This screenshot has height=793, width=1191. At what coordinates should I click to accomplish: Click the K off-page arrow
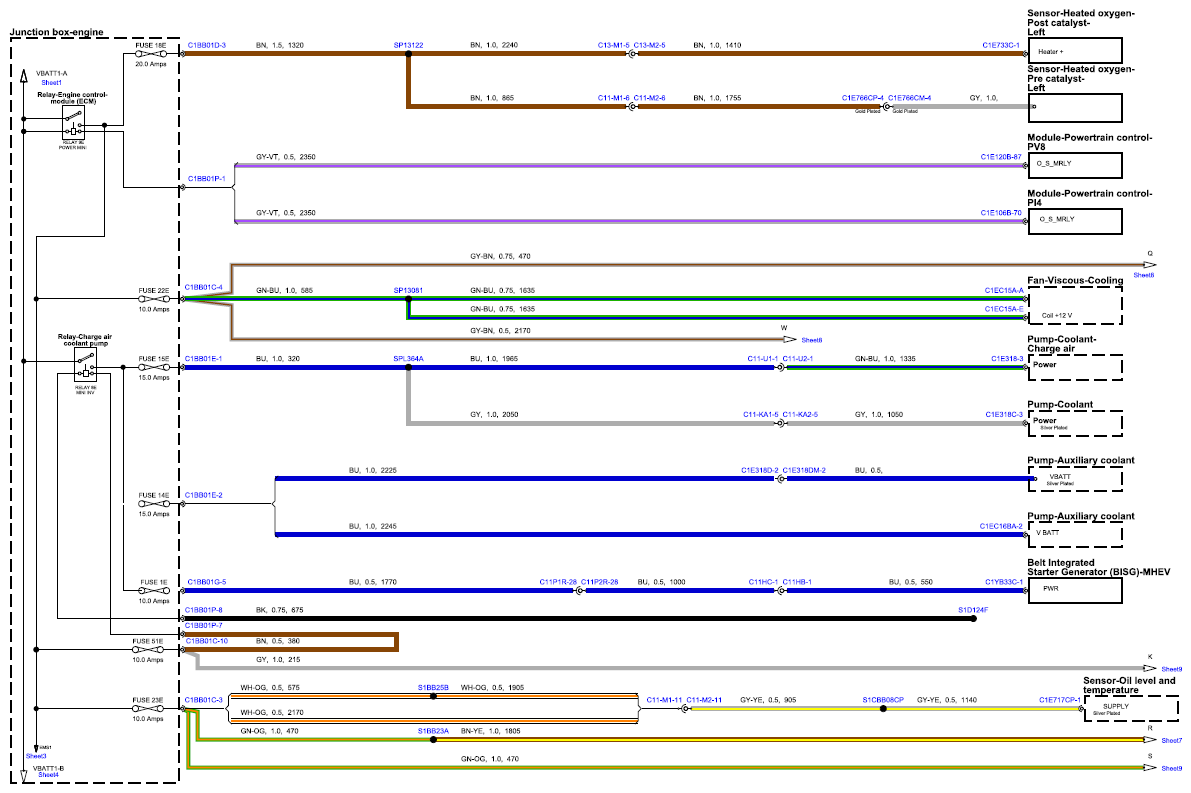pyautogui.click(x=1149, y=668)
